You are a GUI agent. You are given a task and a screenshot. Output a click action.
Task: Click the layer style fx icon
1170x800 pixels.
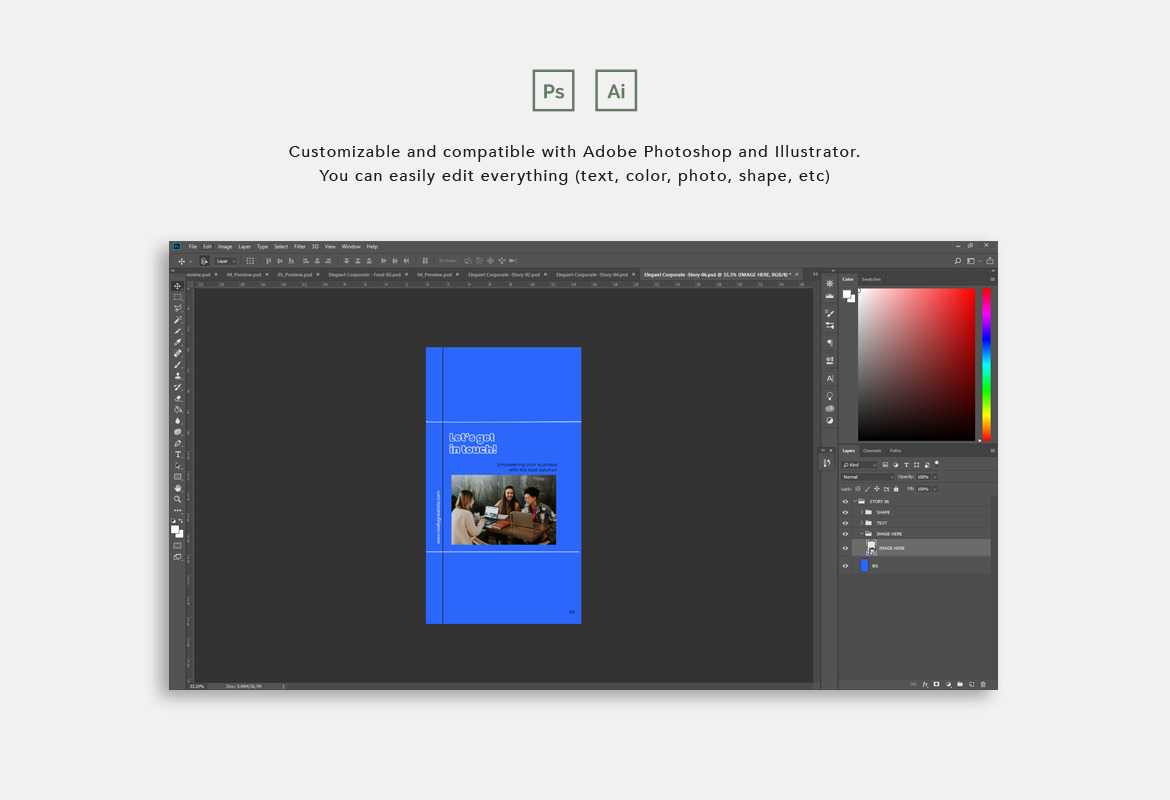point(925,684)
